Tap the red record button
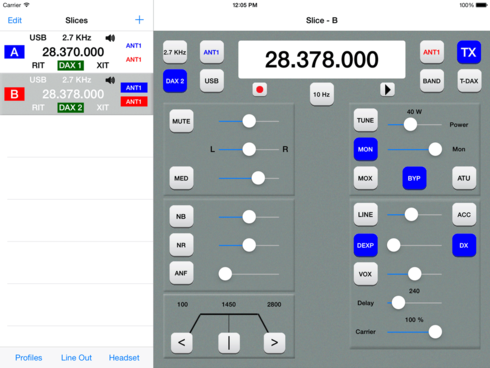 coord(260,89)
